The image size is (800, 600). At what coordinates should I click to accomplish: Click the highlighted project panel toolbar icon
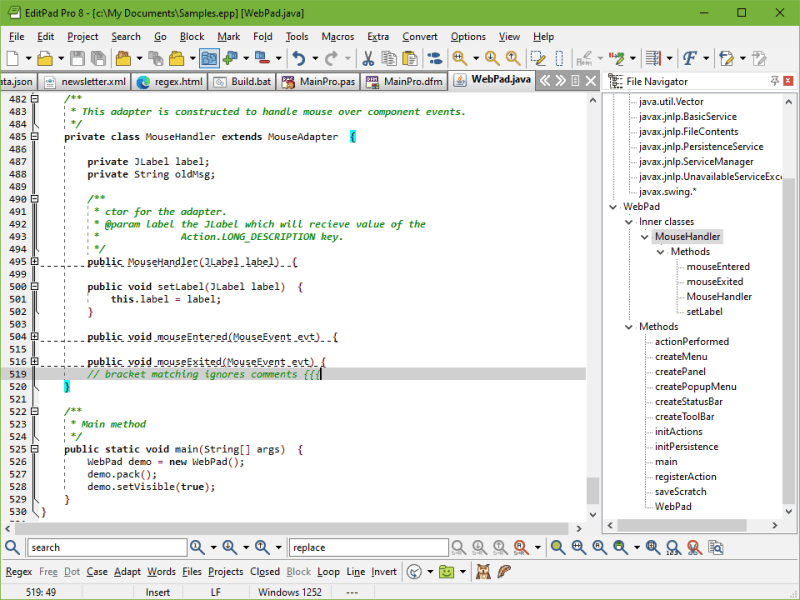point(209,58)
